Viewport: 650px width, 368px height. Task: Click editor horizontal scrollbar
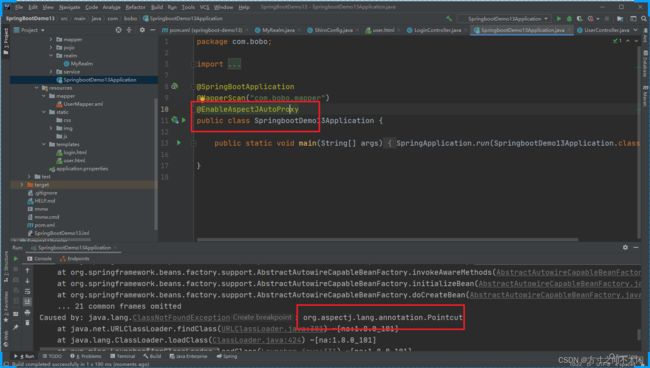(387, 239)
